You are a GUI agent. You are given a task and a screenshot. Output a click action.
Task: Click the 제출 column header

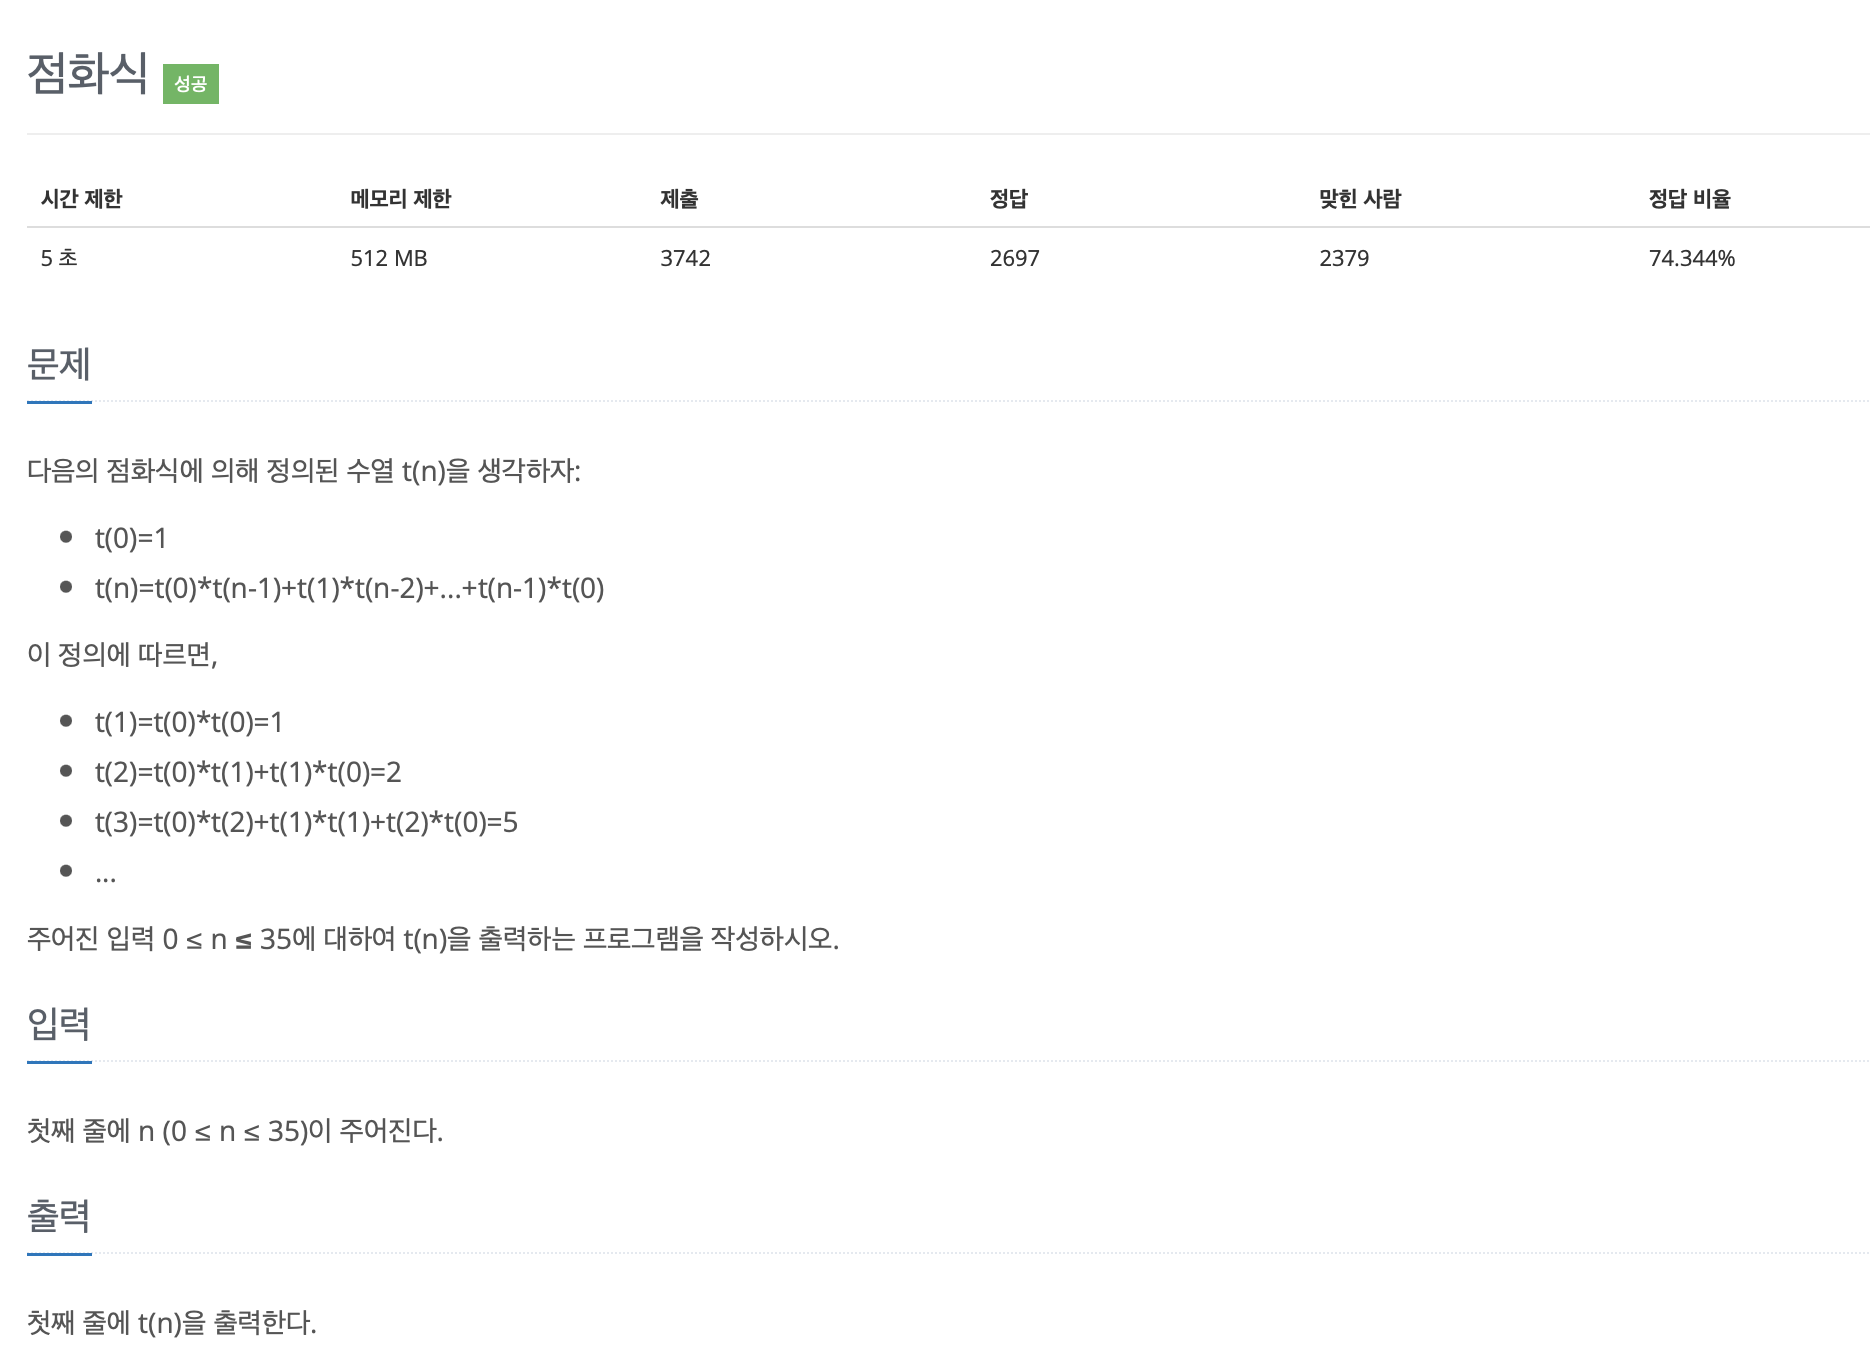[679, 199]
